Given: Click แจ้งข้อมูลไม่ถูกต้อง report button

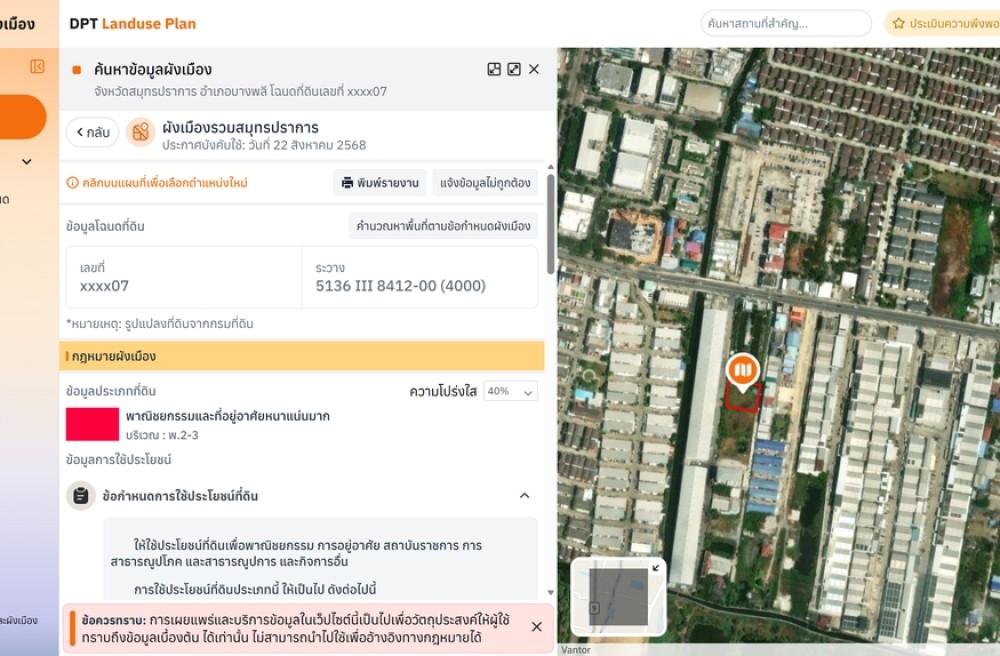Looking at the screenshot, I should point(485,183).
